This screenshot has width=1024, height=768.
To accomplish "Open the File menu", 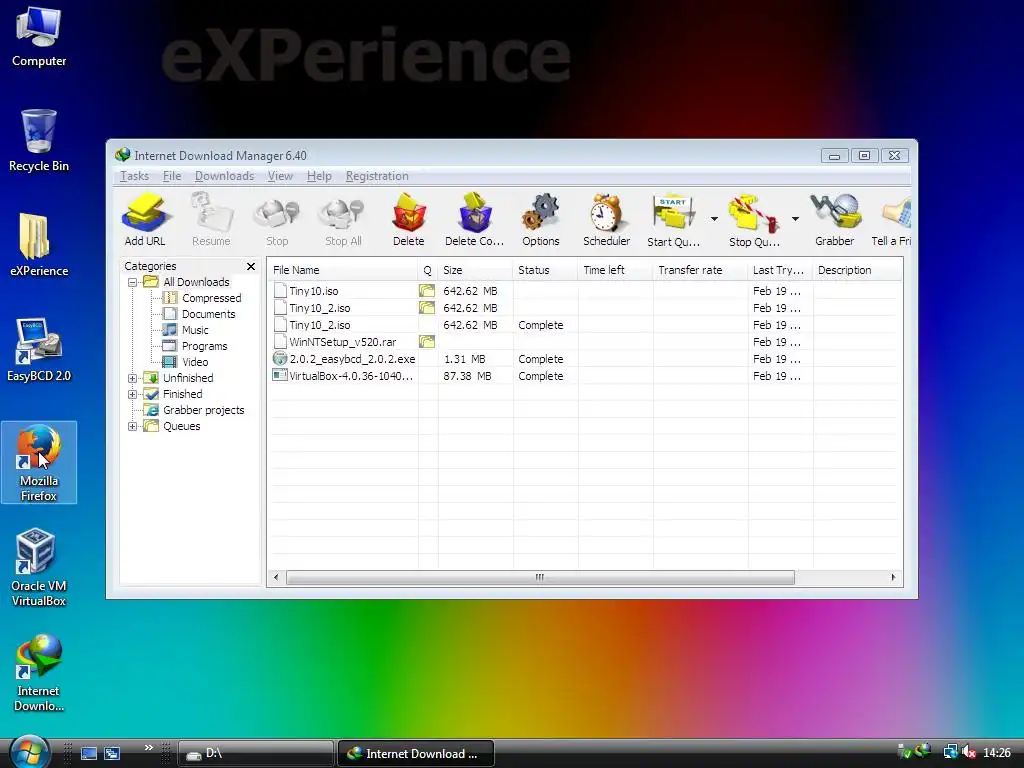I will (172, 176).
